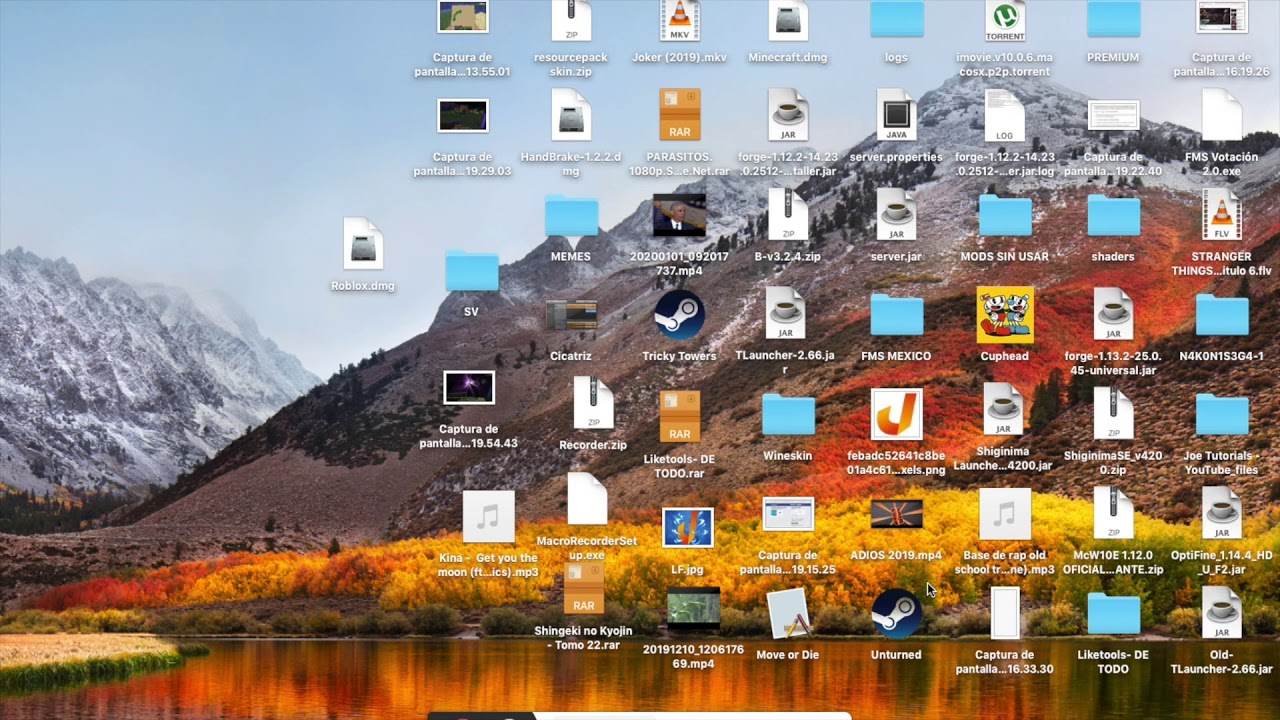The height and width of the screenshot is (720, 1280).
Task: Select the Captura de pantalla 16.33.30 screenshot
Action: 1005,614
